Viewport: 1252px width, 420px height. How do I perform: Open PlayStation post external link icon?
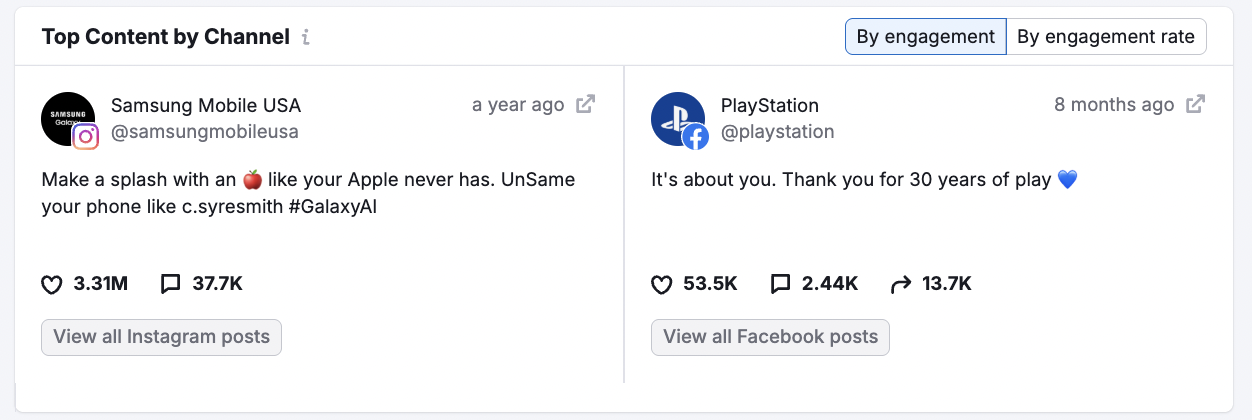click(1195, 104)
